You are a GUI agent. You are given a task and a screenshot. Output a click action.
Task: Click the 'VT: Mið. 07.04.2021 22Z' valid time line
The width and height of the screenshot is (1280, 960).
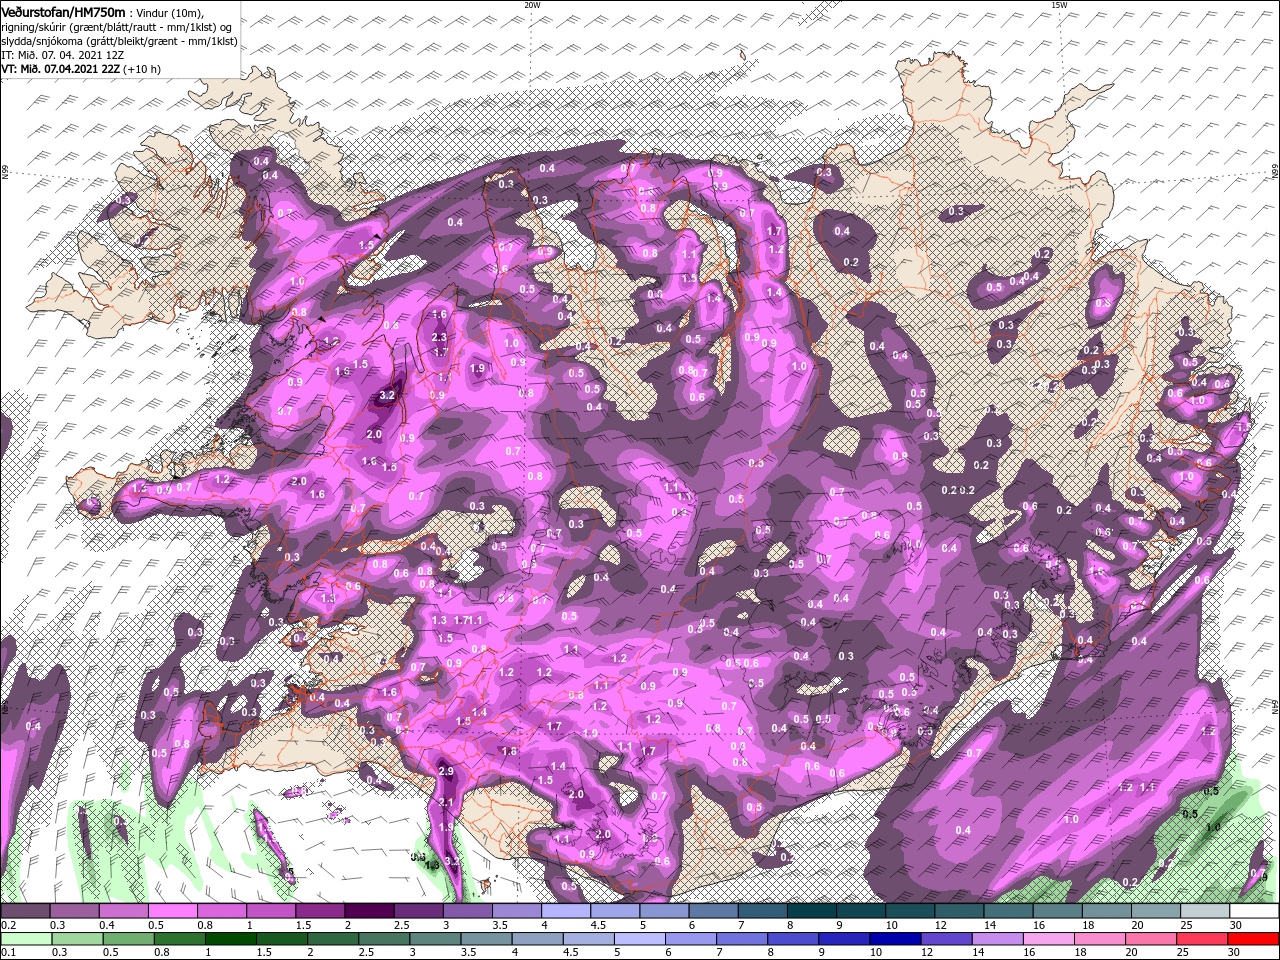click(x=61, y=69)
